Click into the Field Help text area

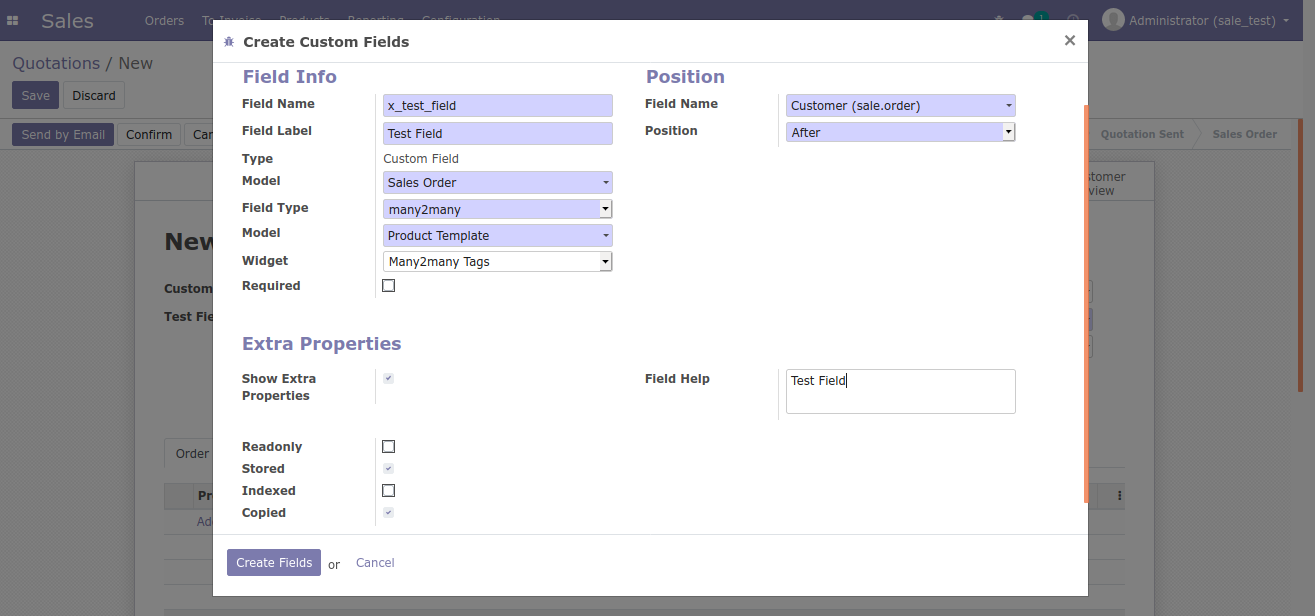[x=900, y=391]
